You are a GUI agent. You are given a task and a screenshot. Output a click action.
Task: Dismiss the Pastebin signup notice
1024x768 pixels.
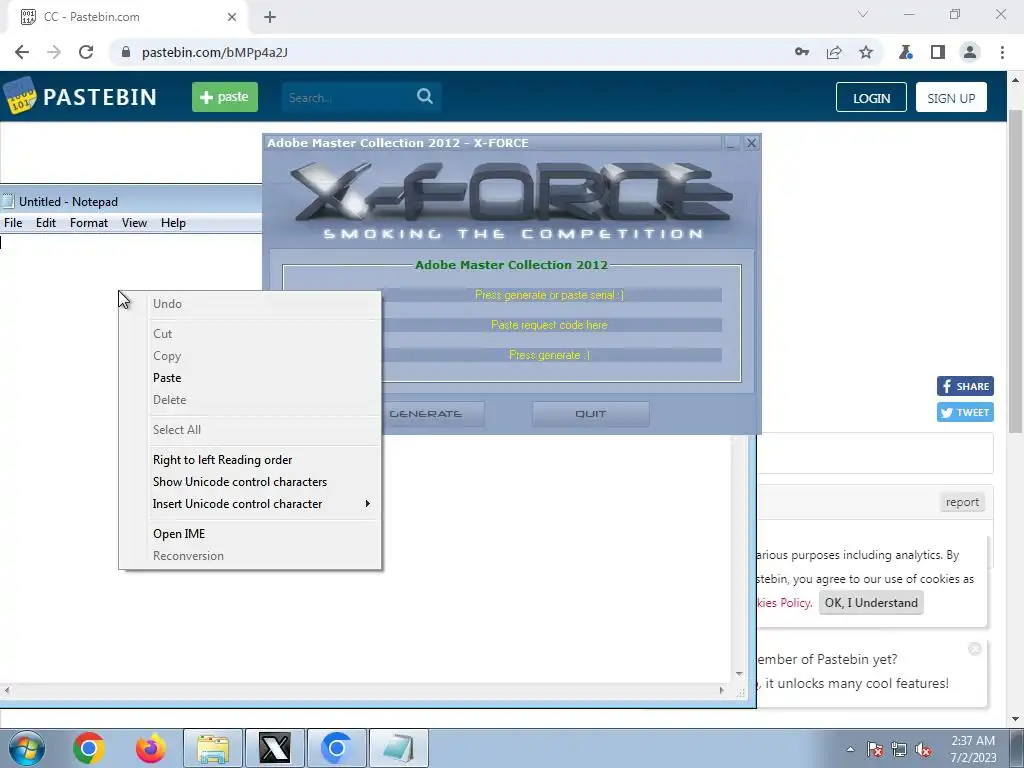click(x=974, y=648)
